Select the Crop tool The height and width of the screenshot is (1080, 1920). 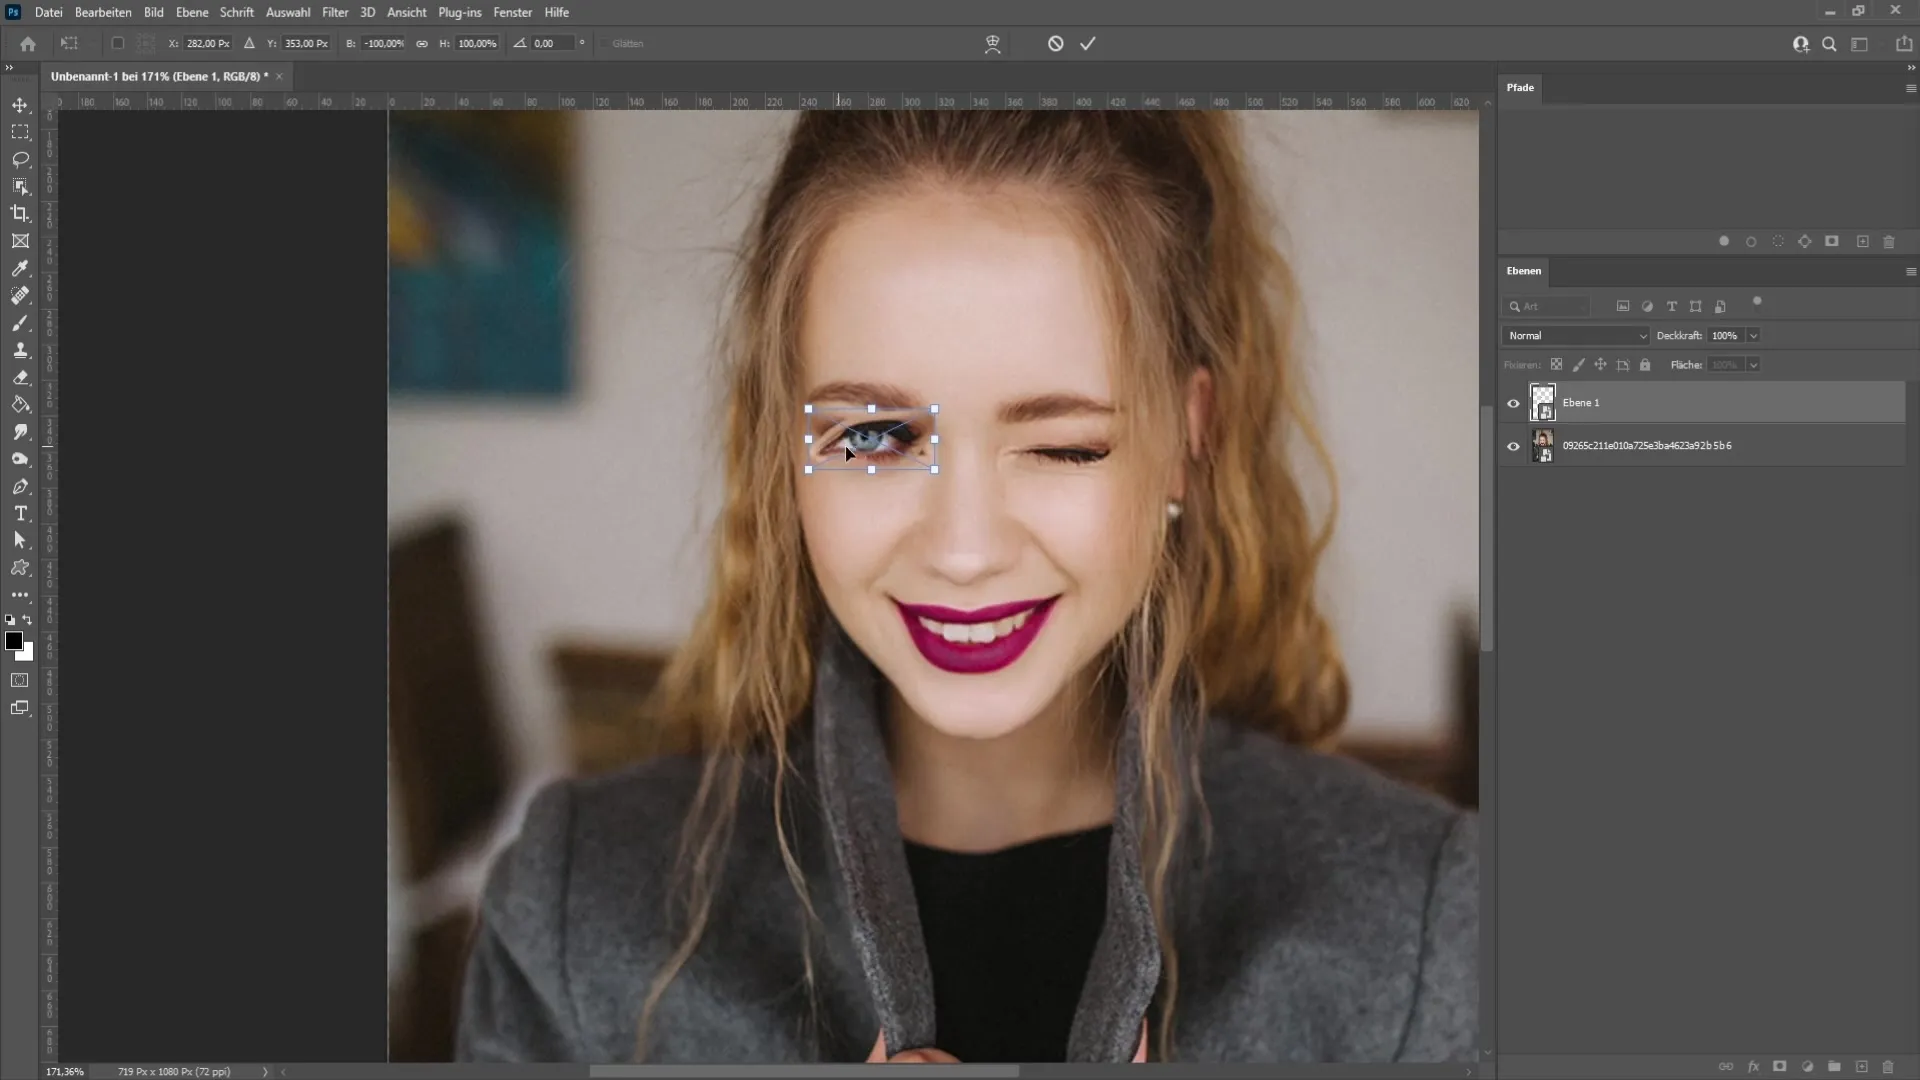tap(20, 212)
